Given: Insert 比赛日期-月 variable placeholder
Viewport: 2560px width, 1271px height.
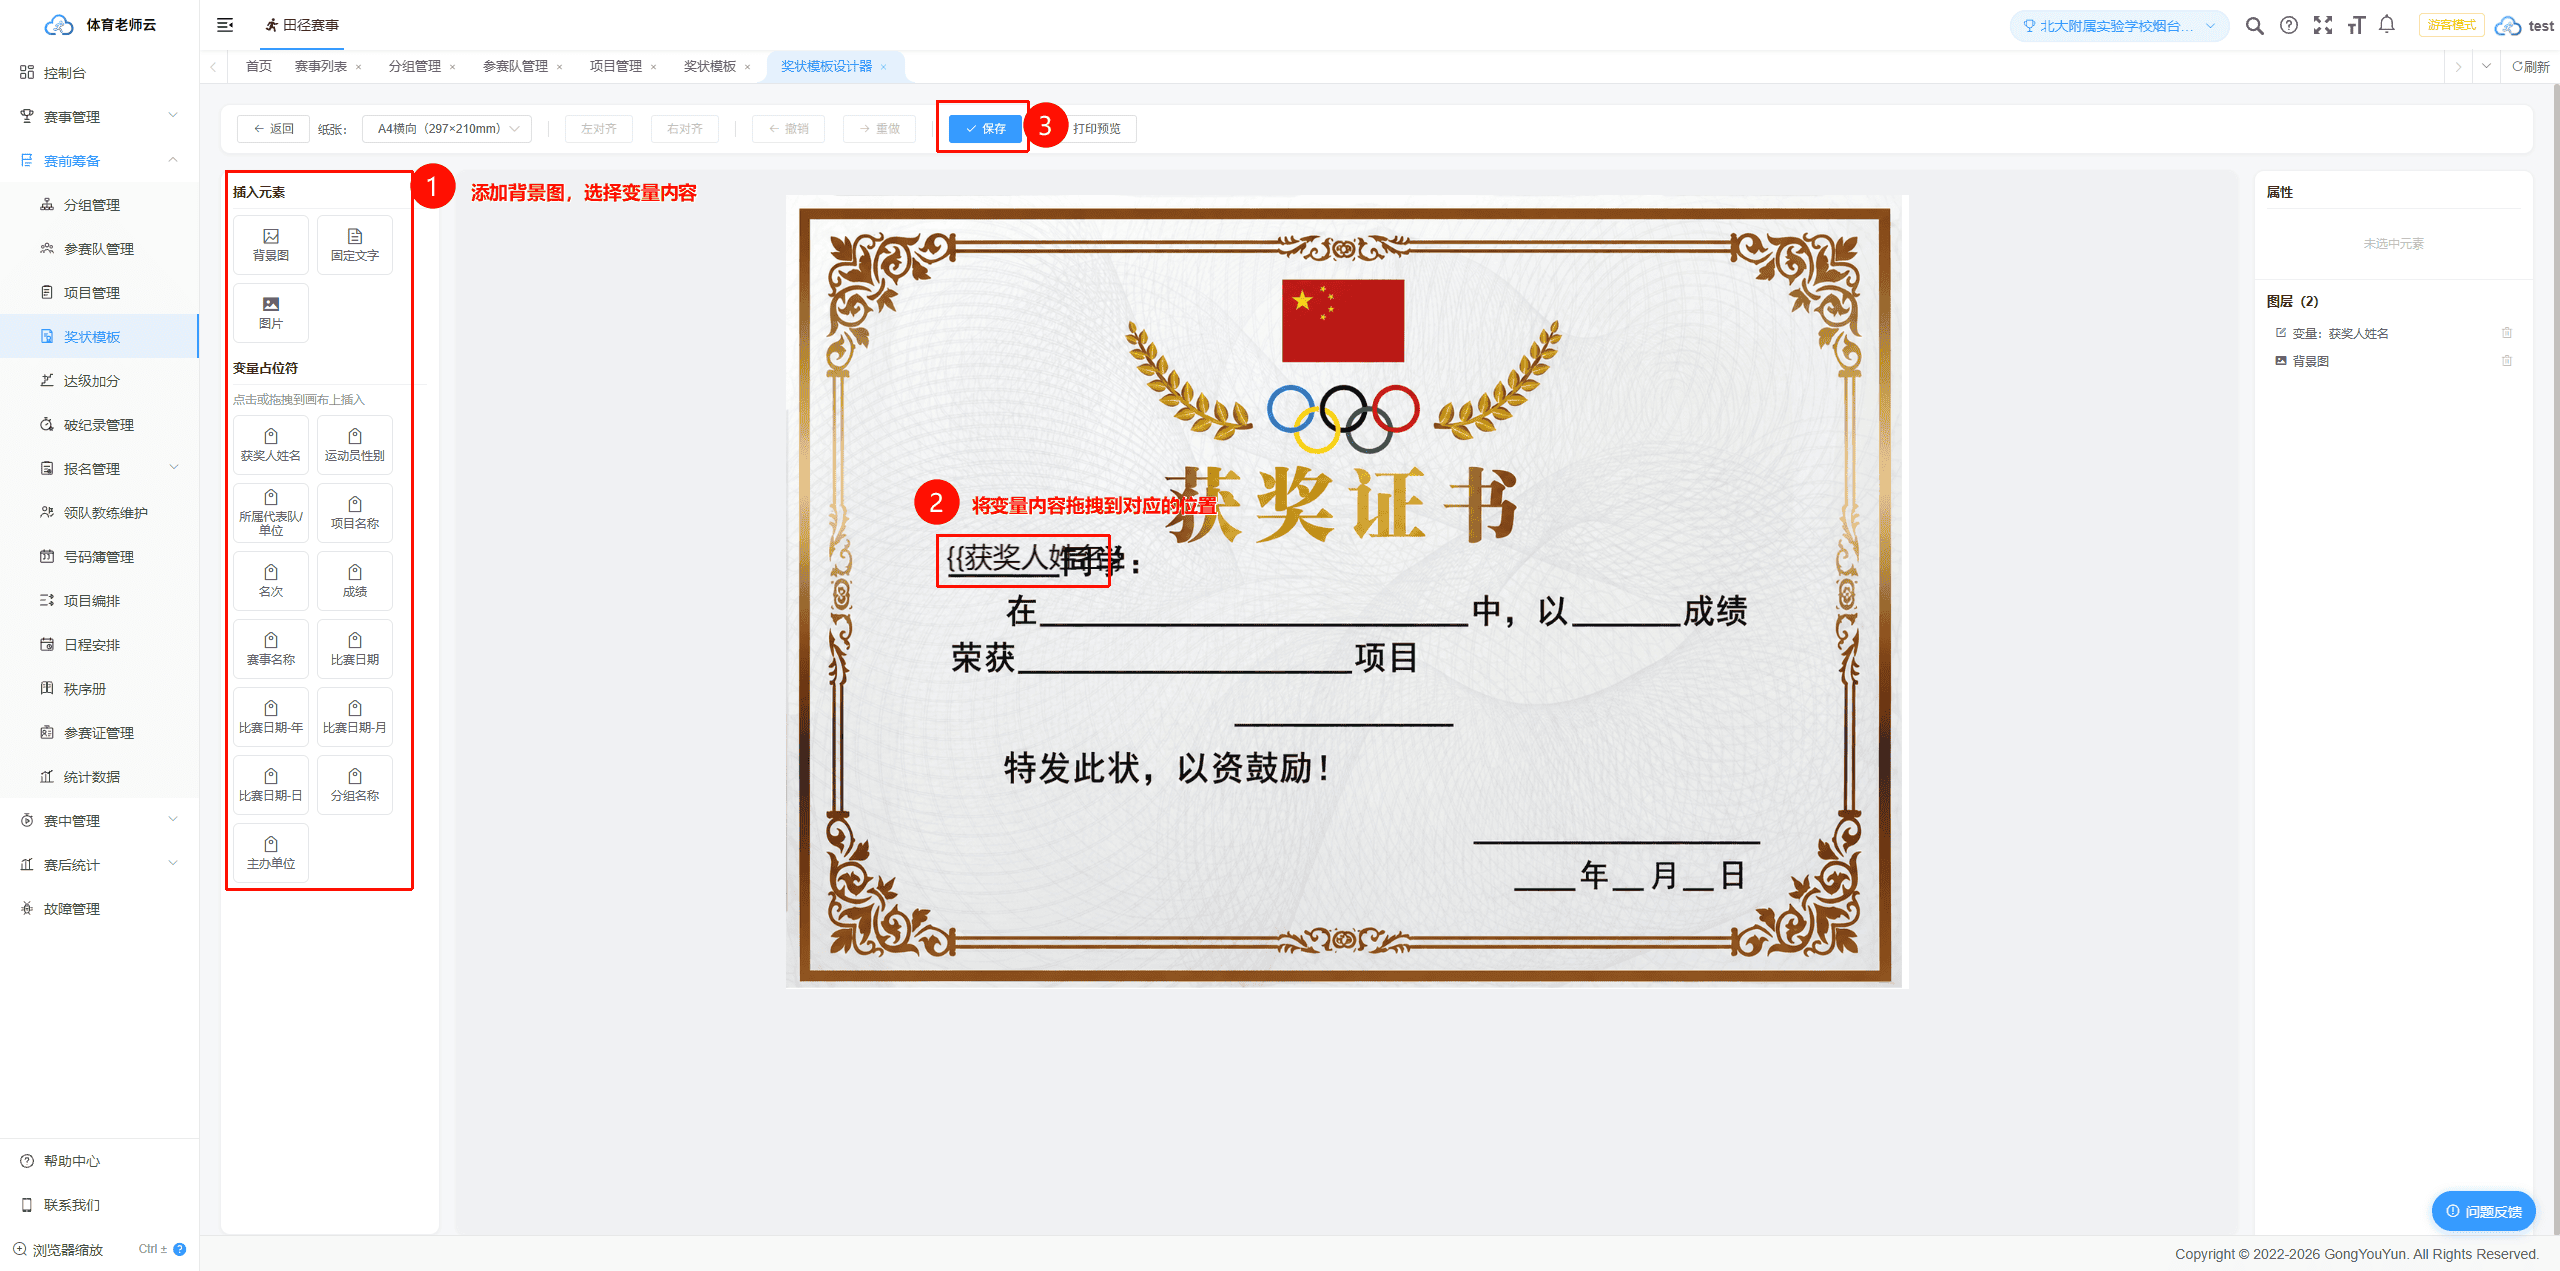Looking at the screenshot, I should point(355,717).
